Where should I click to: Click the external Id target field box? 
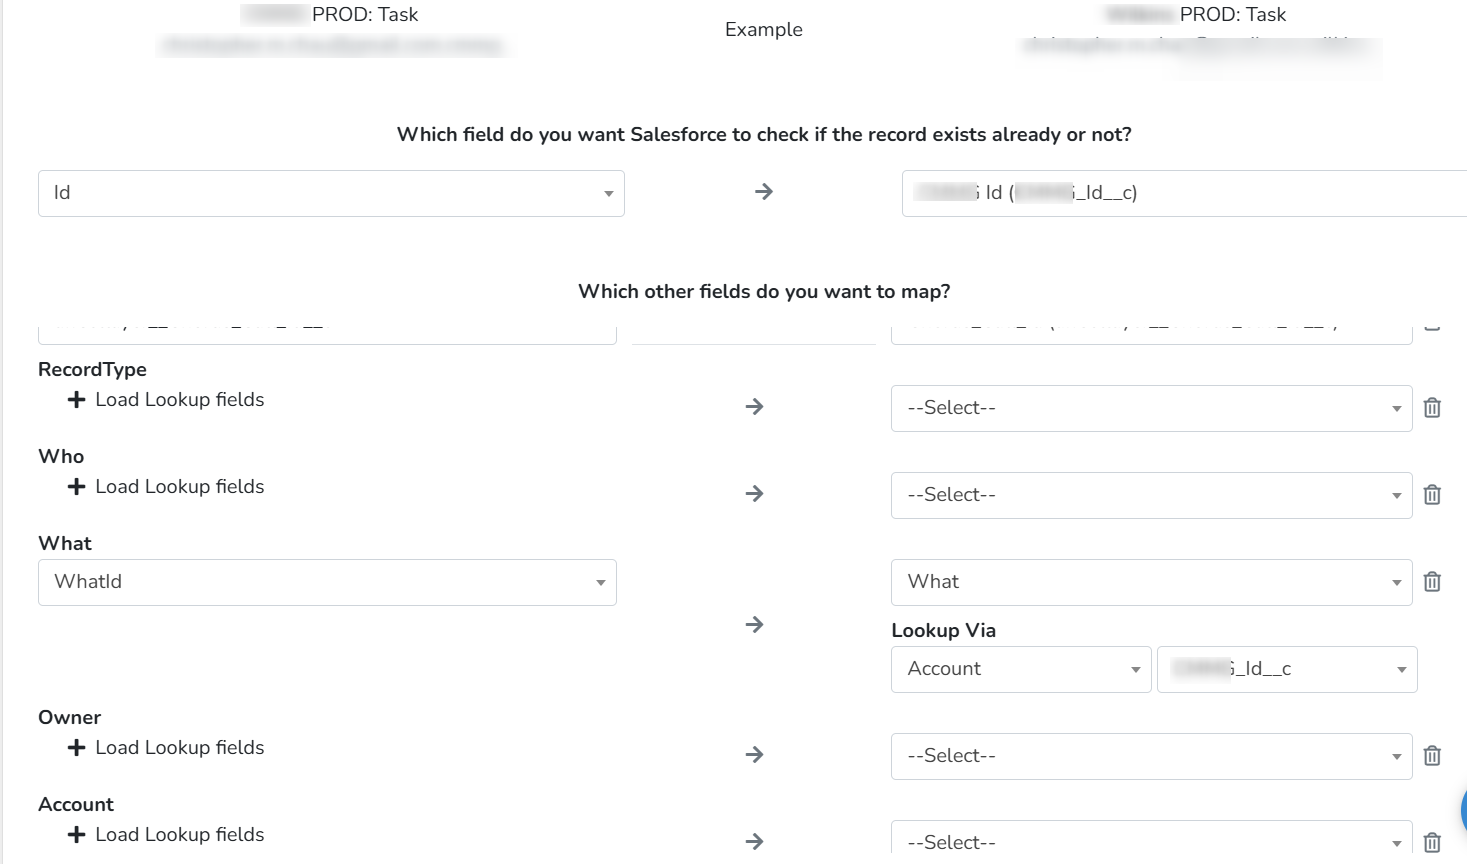click(x=1184, y=193)
